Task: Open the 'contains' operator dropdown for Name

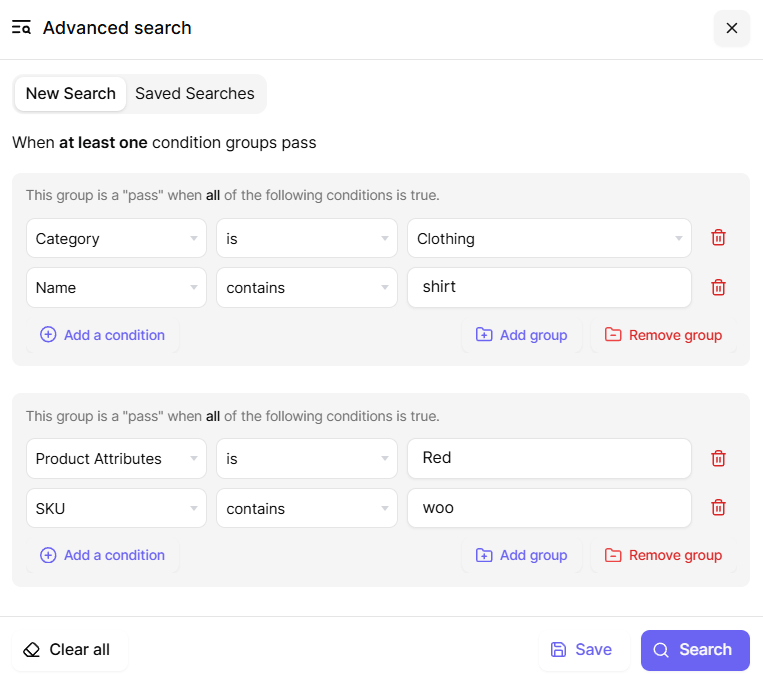Action: point(307,287)
